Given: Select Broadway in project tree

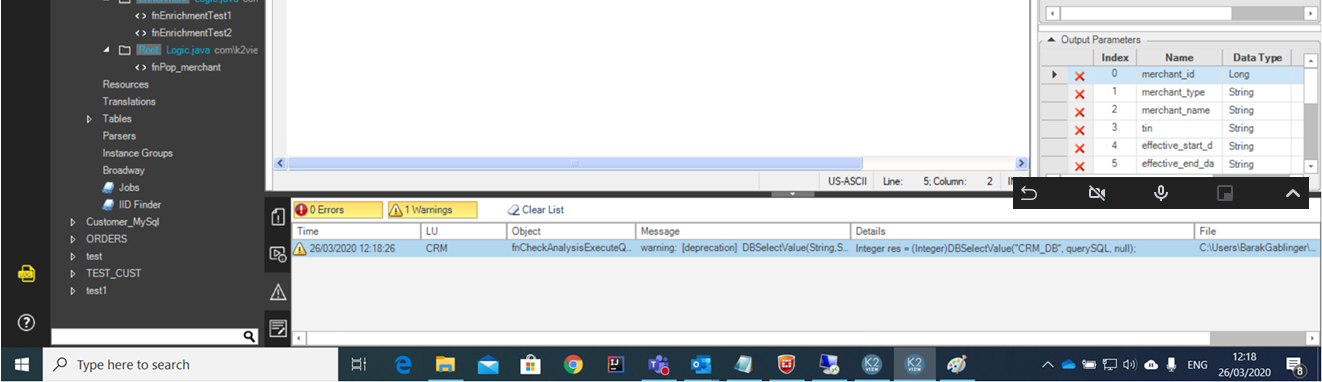Looking at the screenshot, I should 123,170.
